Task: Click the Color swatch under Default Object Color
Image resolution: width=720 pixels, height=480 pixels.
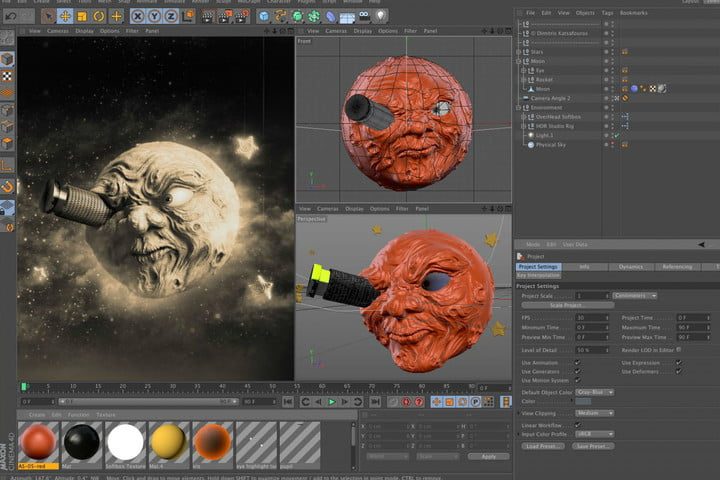Action: [x=583, y=401]
